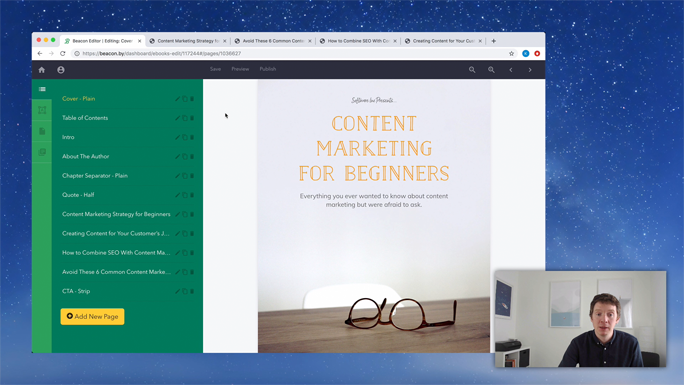Image resolution: width=684 pixels, height=385 pixels.
Task: Click the blue profile extension icon
Action: coord(526,53)
